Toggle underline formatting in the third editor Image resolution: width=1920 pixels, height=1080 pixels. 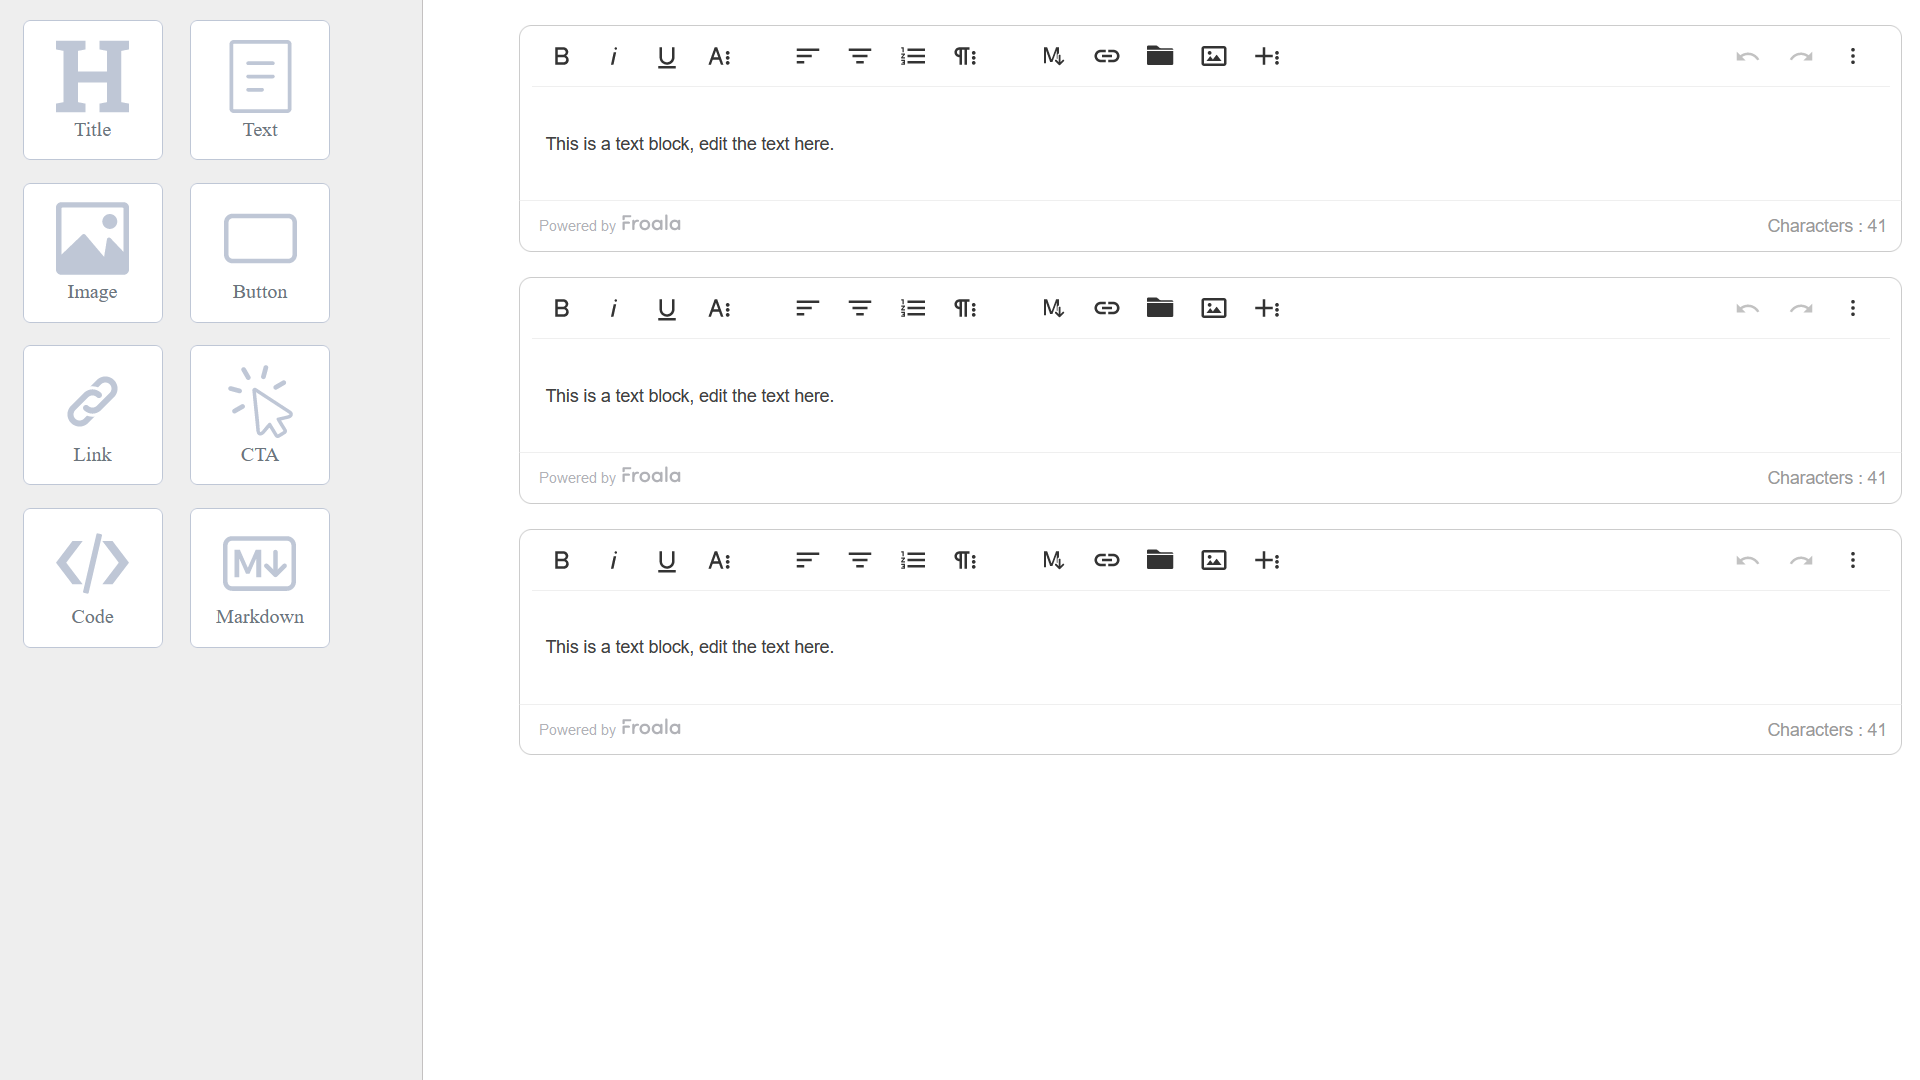tap(666, 560)
